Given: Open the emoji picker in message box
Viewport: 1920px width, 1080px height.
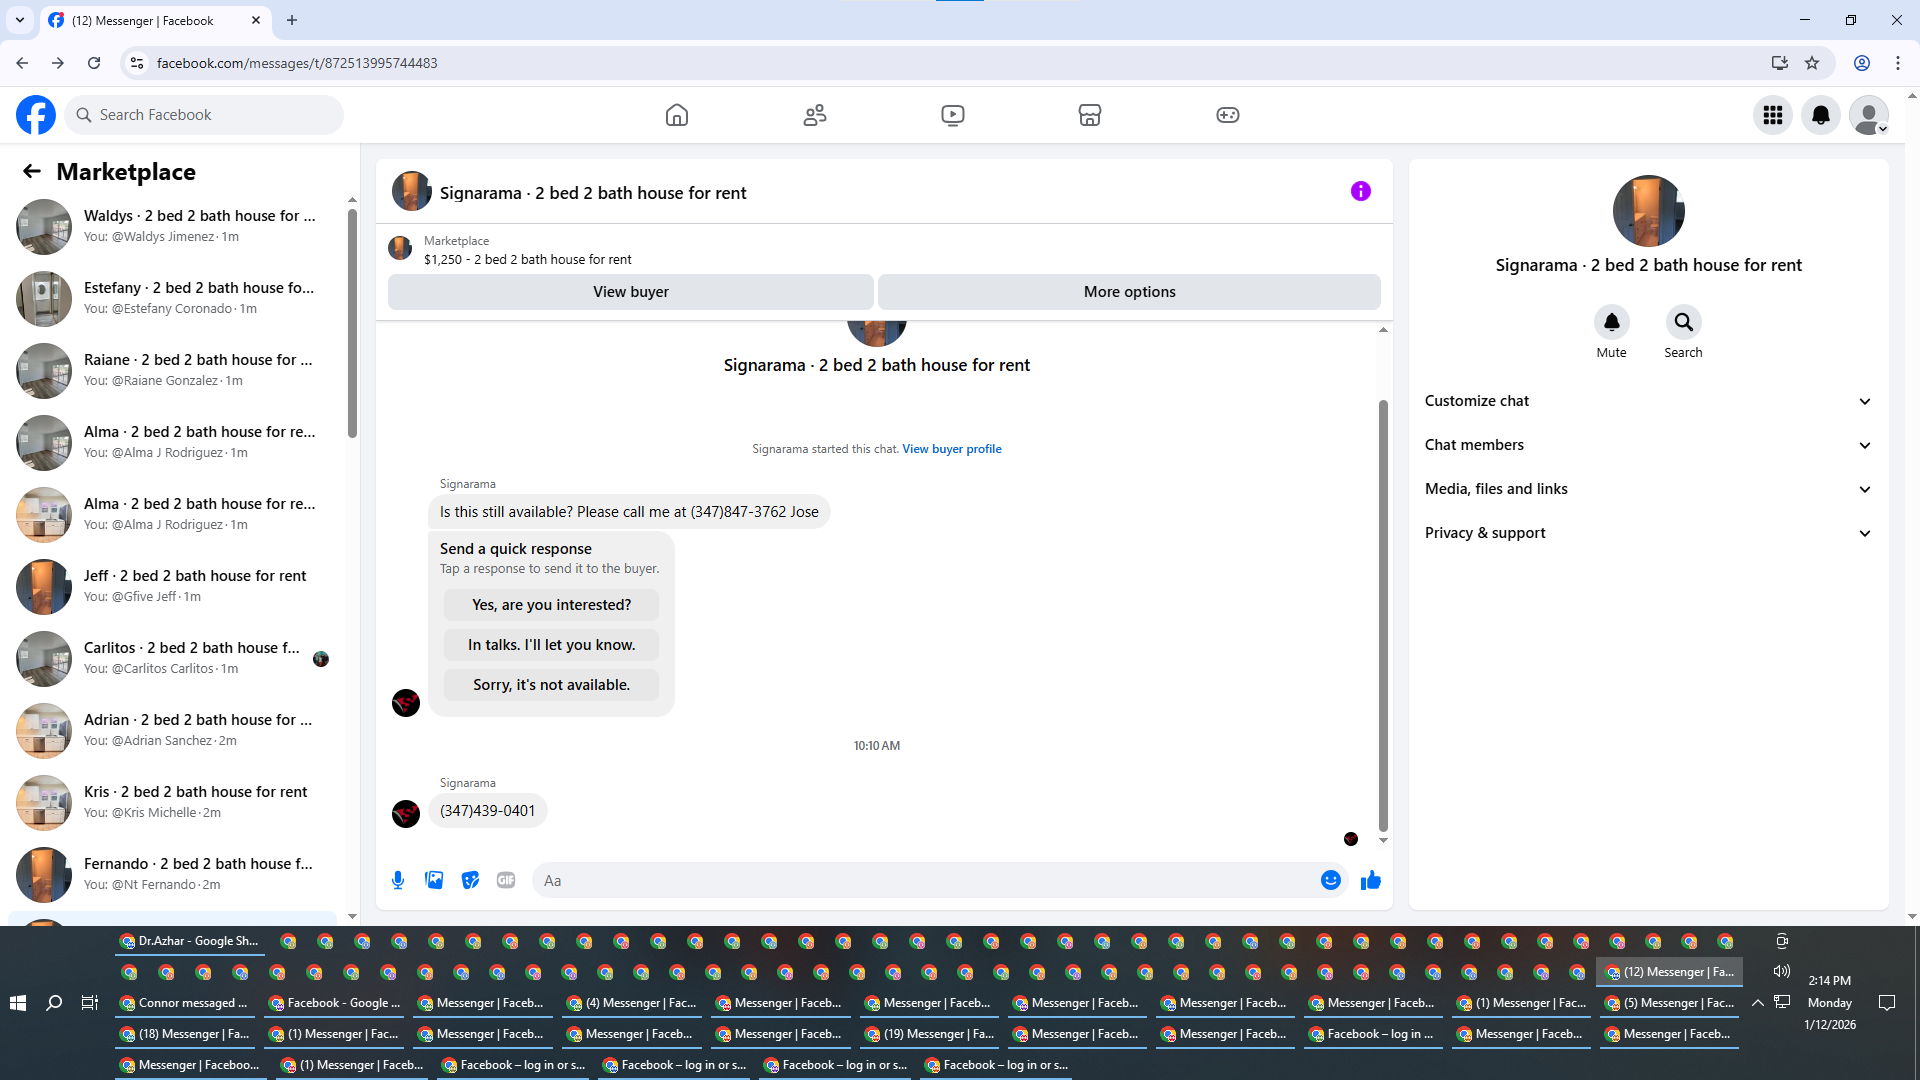Looking at the screenshot, I should tap(1330, 880).
